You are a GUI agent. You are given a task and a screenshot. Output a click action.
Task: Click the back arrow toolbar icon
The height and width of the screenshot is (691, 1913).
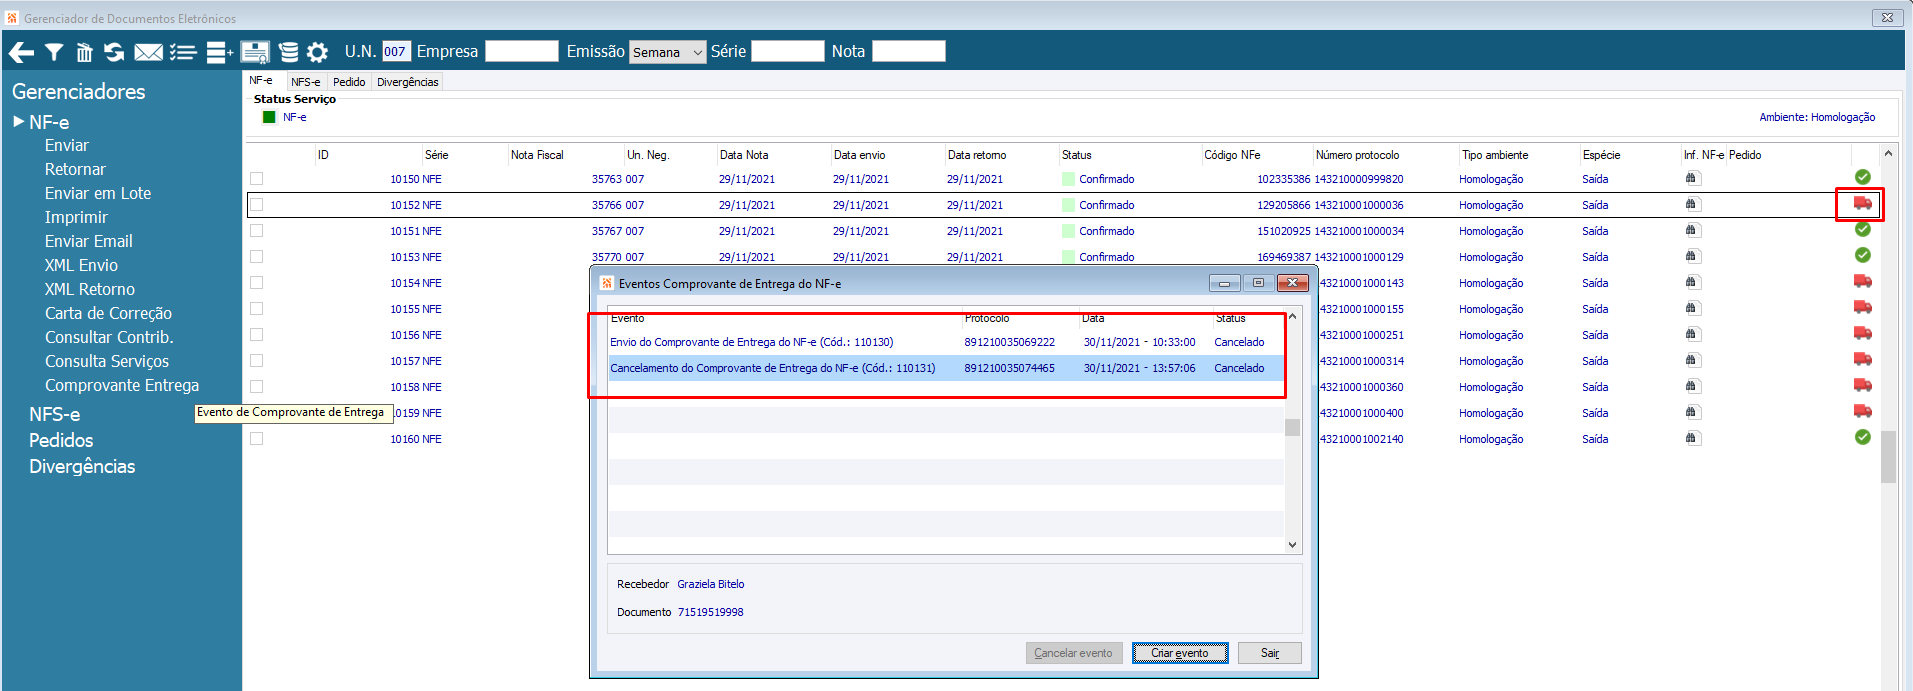tap(21, 52)
